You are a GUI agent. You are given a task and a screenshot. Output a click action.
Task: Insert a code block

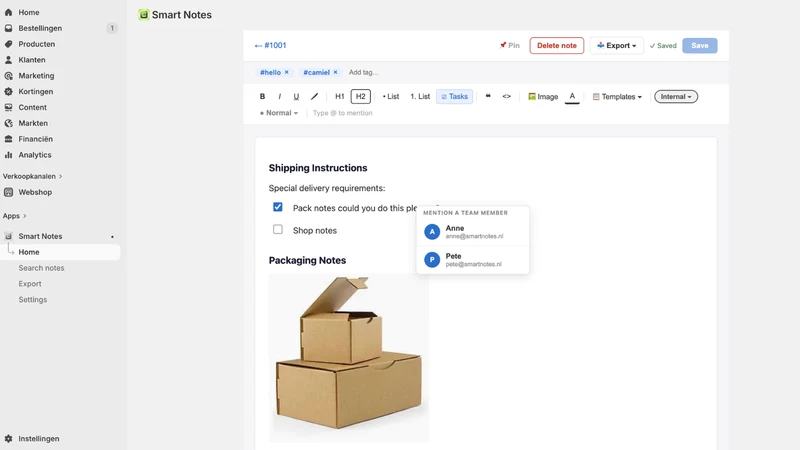point(507,96)
